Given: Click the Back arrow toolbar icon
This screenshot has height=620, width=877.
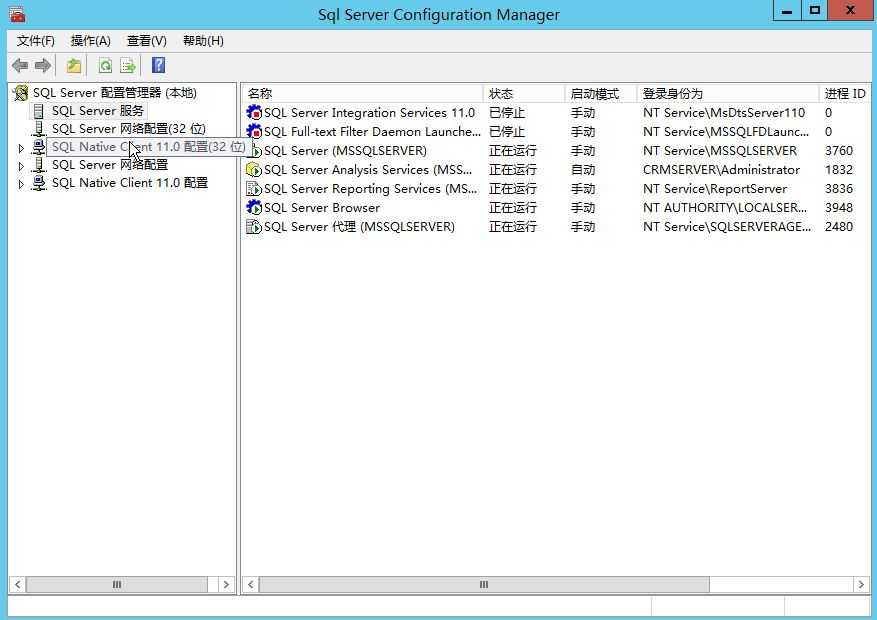Looking at the screenshot, I should coord(20,66).
